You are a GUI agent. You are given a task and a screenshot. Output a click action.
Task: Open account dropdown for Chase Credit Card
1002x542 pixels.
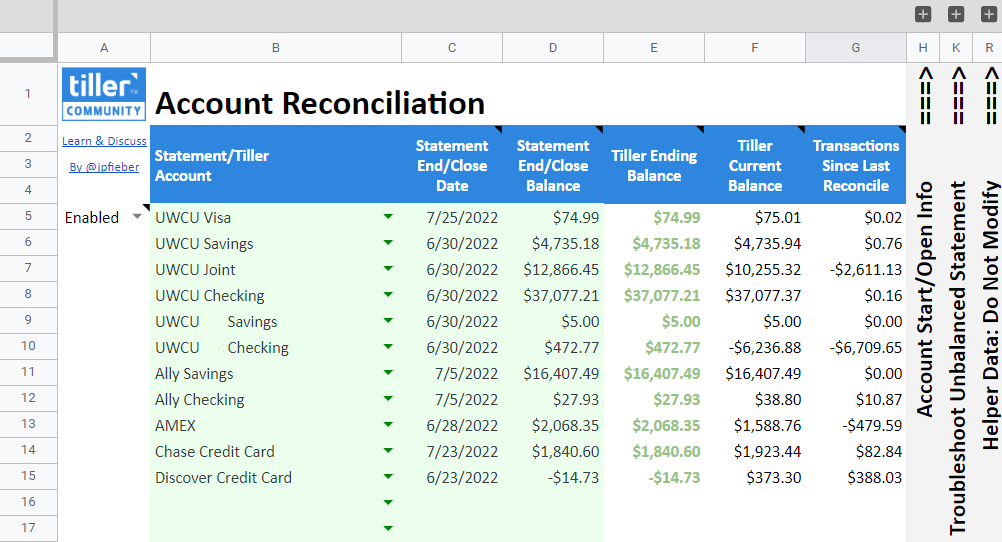388,451
